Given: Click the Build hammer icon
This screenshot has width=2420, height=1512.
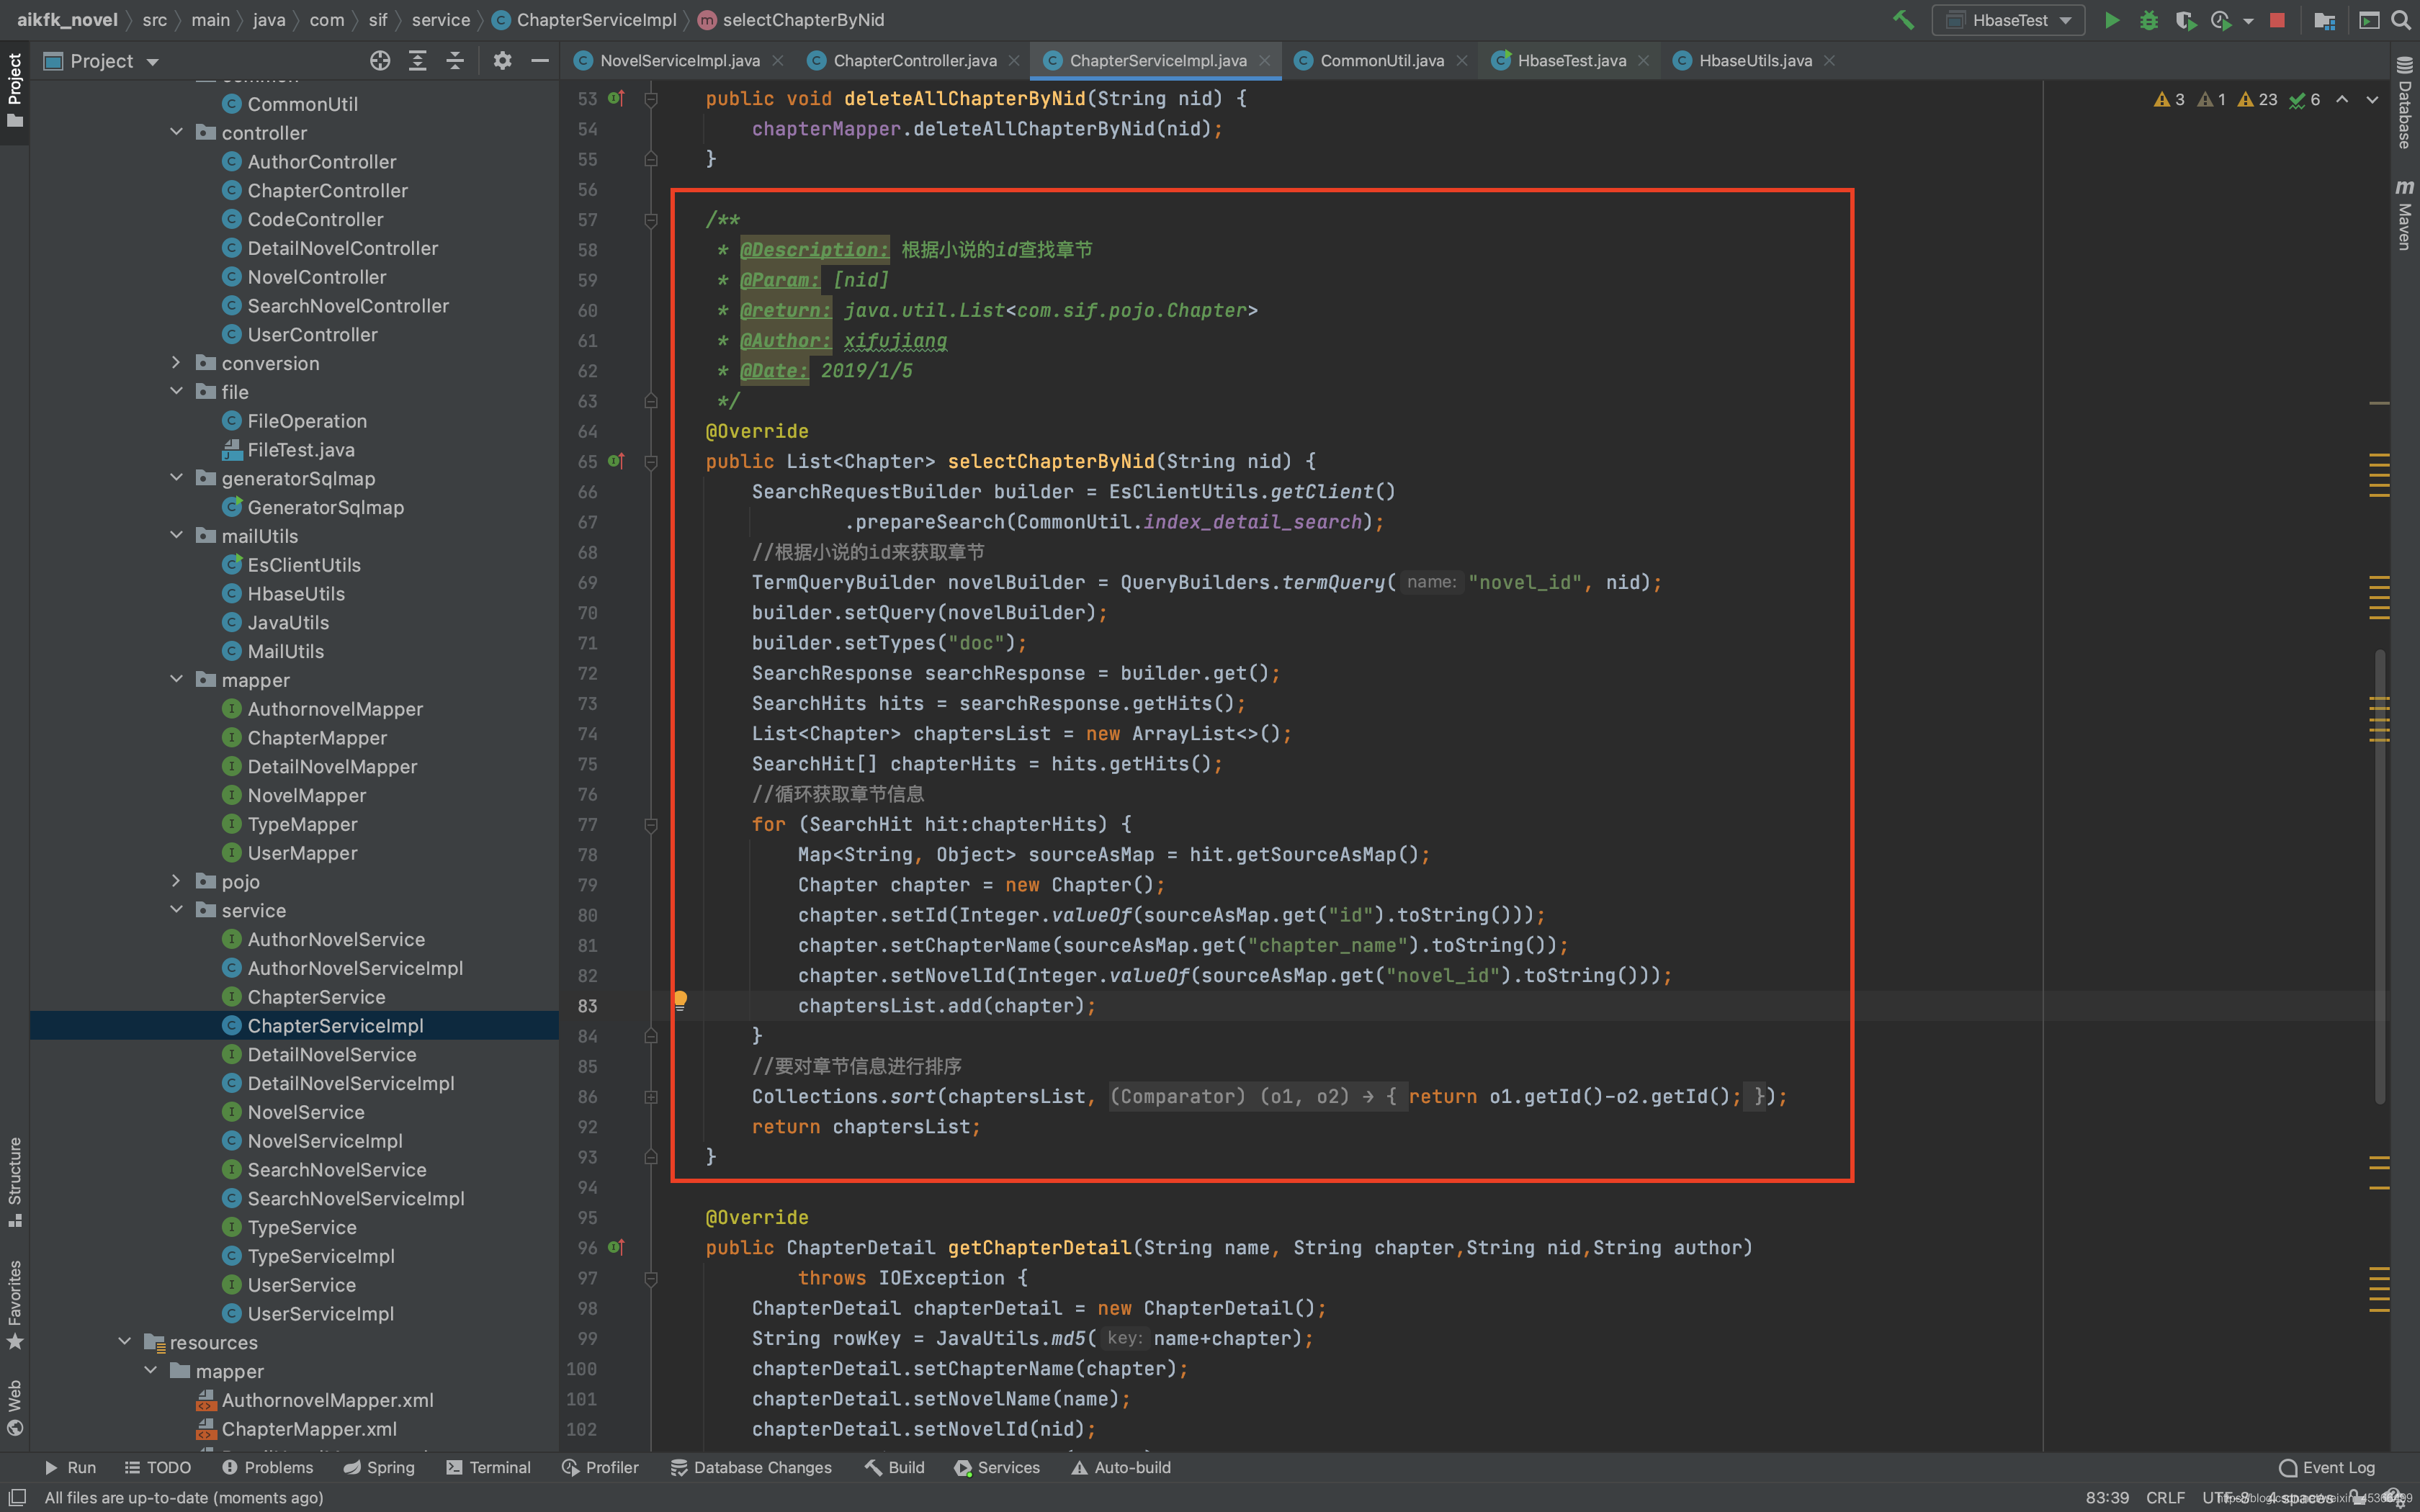Looking at the screenshot, I should (1903, 20).
